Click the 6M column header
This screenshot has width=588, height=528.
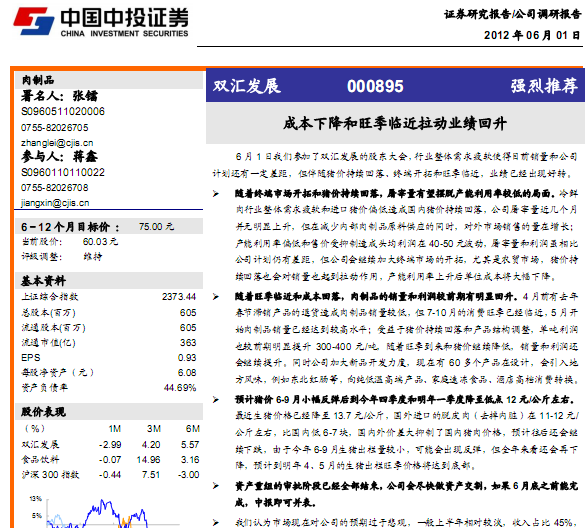click(x=193, y=429)
